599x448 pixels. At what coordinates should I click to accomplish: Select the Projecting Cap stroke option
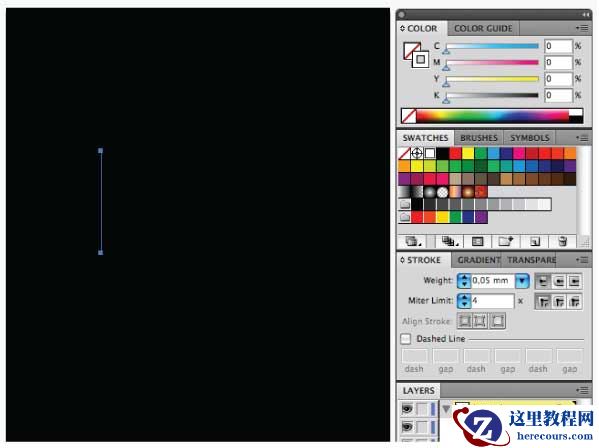pyautogui.click(x=574, y=281)
